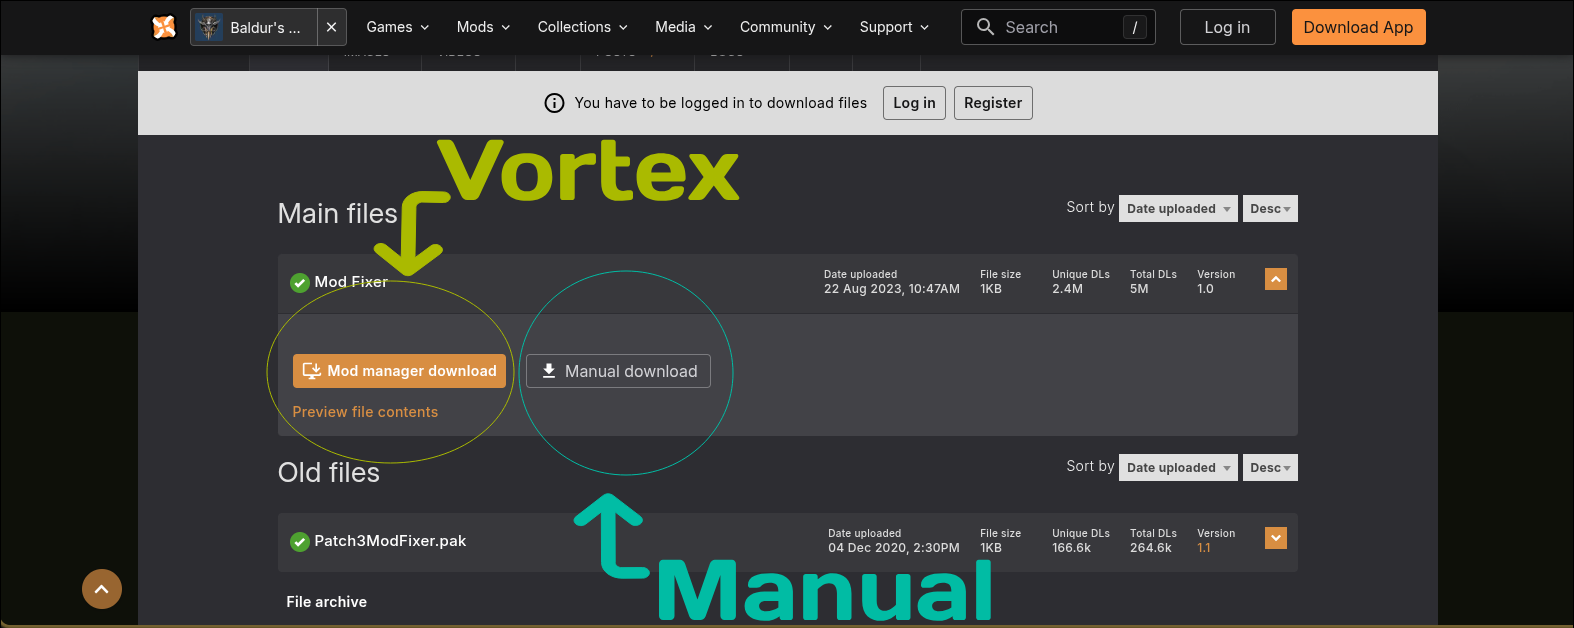Viewport: 1574px width, 628px height.
Task: Click the Mod Fixer file name
Action: (x=351, y=282)
